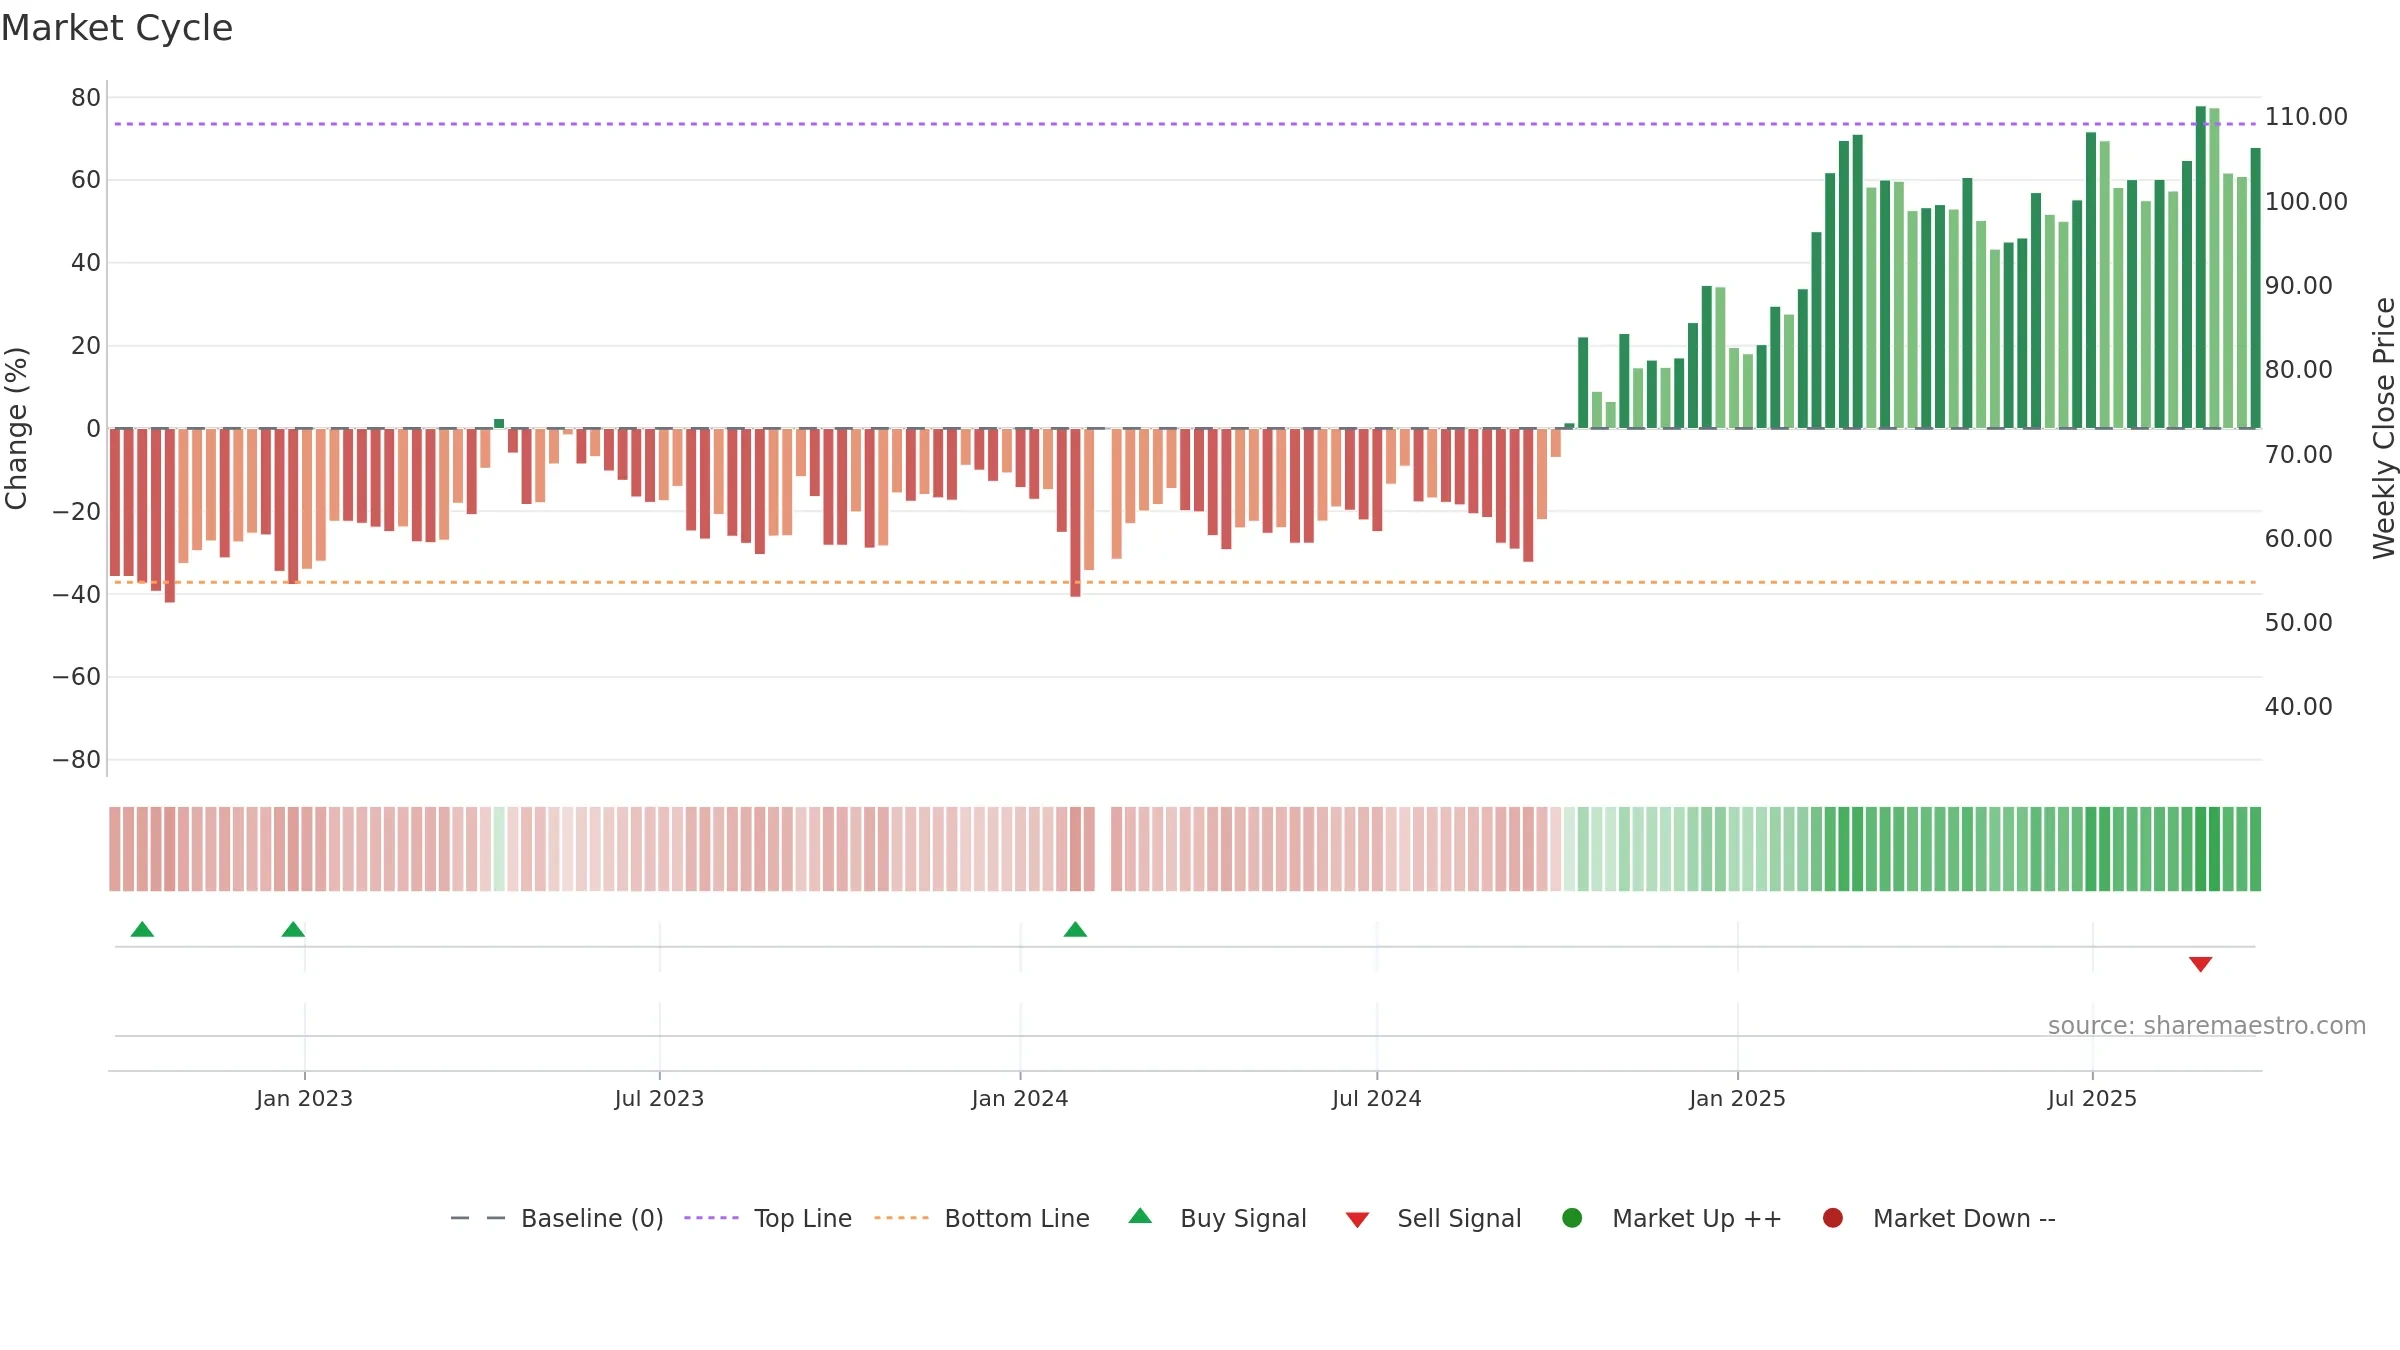
Task: Click the grey dashed Baseline legend swatch
Action: click(478, 1218)
